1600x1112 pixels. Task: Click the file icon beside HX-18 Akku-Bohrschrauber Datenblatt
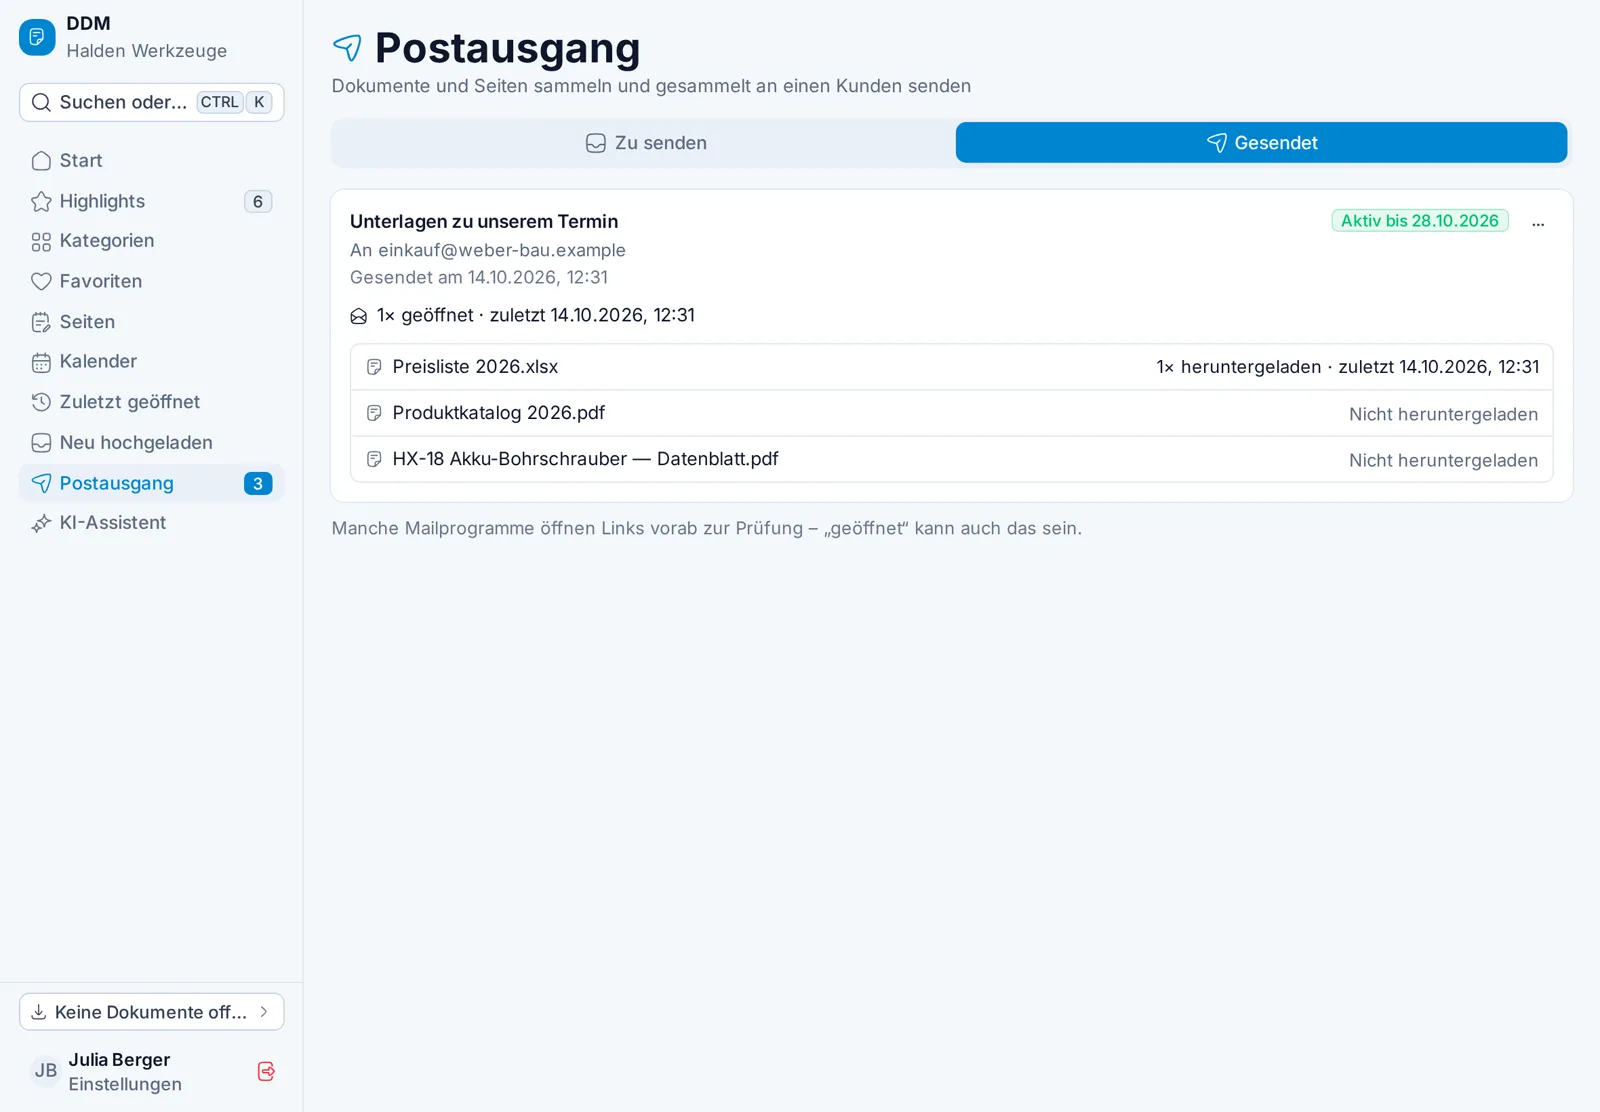point(374,459)
